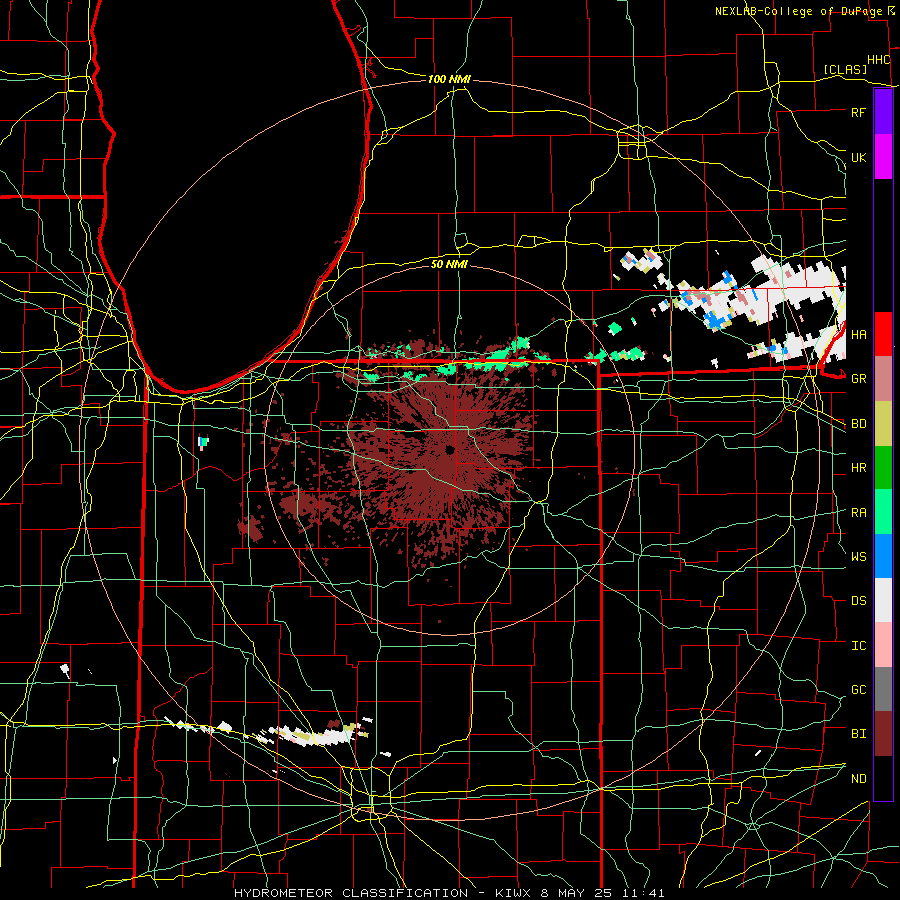Viewport: 900px width, 900px height.
Task: Click the RA light green legend swatch
Action: click(x=883, y=512)
